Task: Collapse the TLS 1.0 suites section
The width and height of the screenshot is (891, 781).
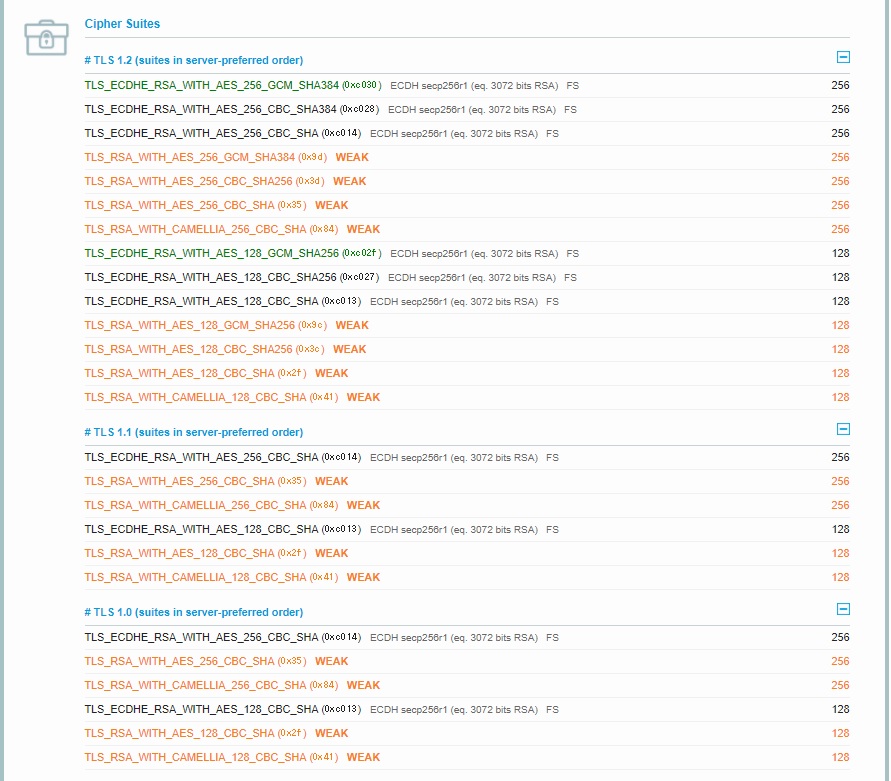Action: coord(843,609)
